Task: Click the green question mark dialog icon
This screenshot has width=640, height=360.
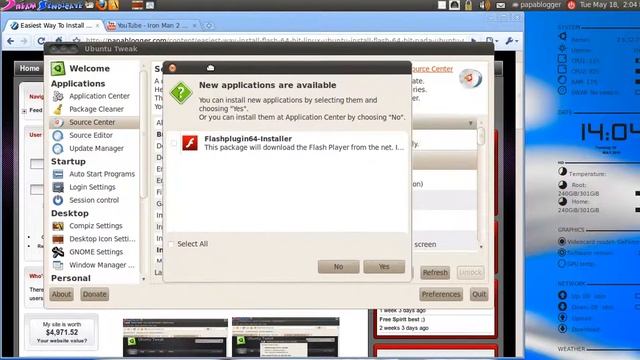Action: [x=181, y=93]
